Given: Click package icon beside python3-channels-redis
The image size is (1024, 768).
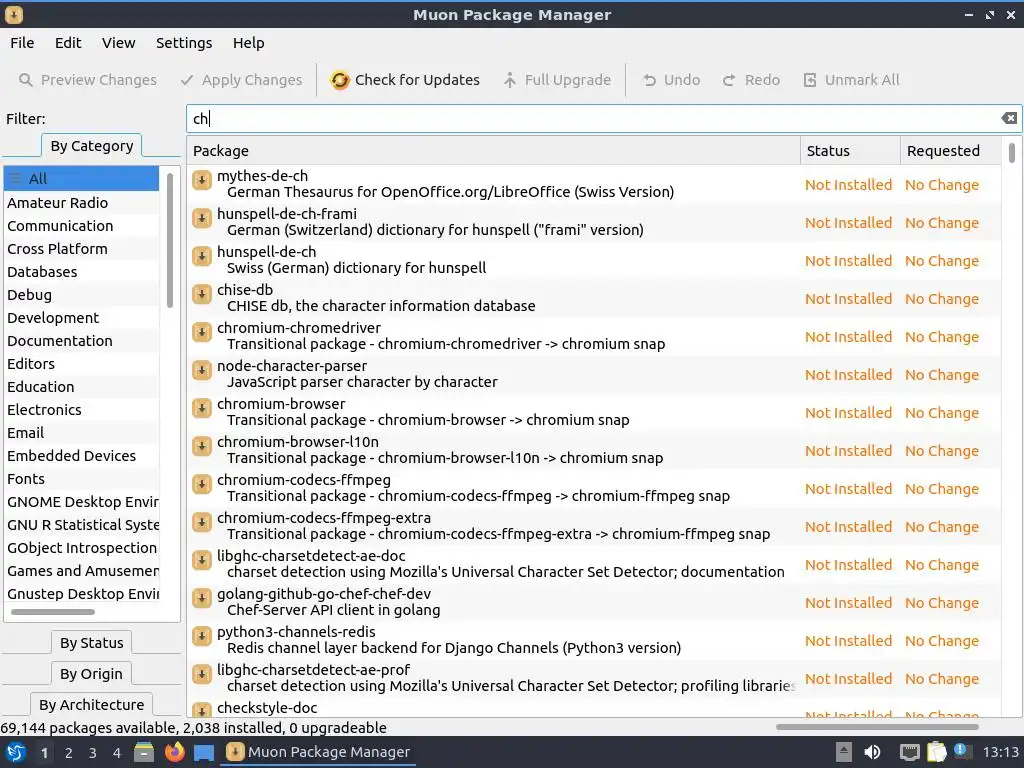Looking at the screenshot, I should [x=202, y=635].
